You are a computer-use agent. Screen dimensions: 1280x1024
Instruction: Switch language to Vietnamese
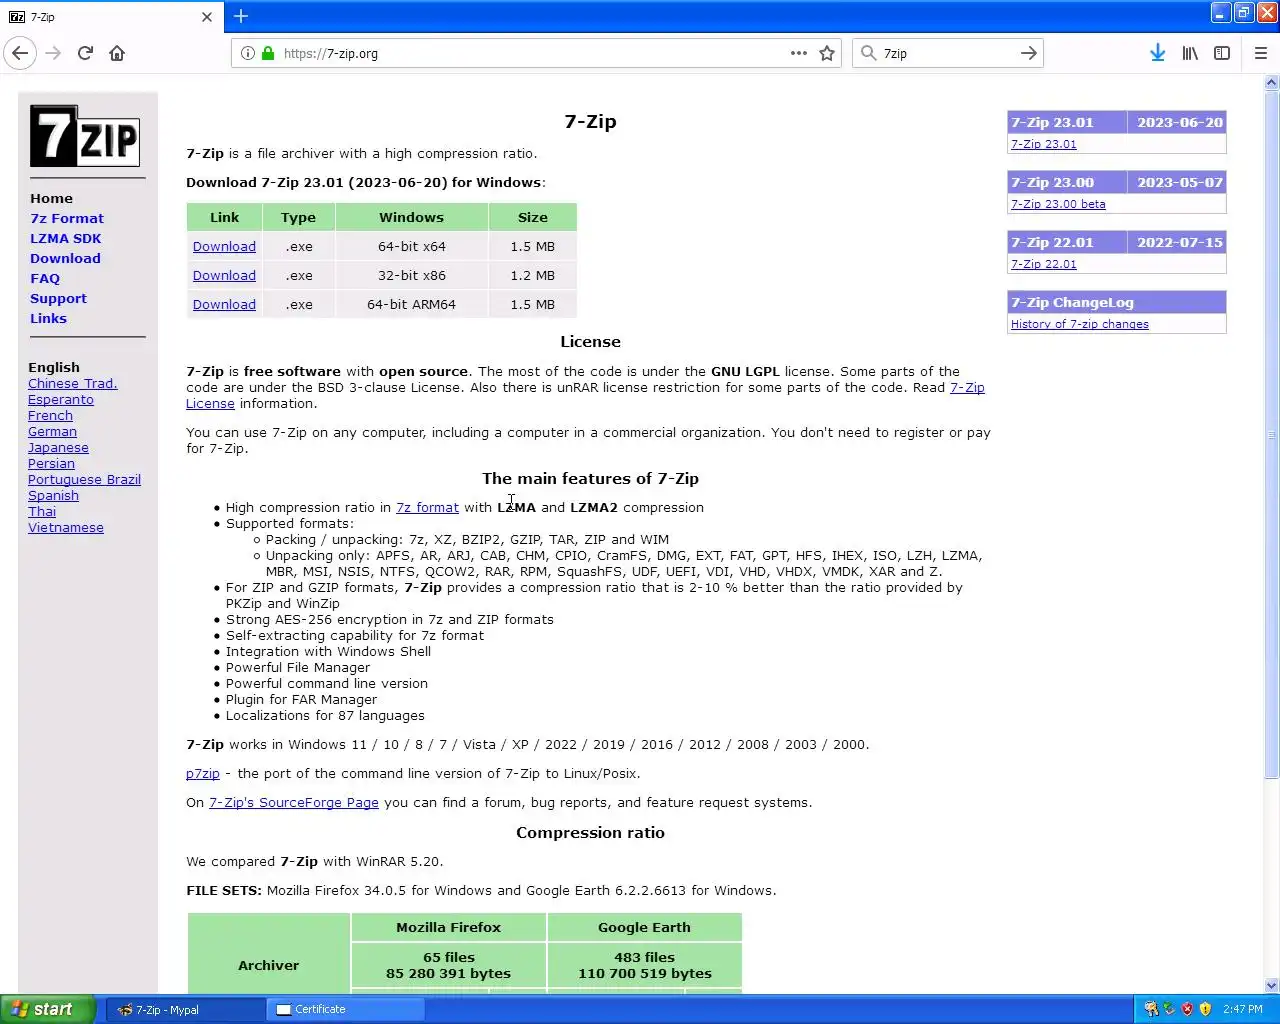[66, 527]
